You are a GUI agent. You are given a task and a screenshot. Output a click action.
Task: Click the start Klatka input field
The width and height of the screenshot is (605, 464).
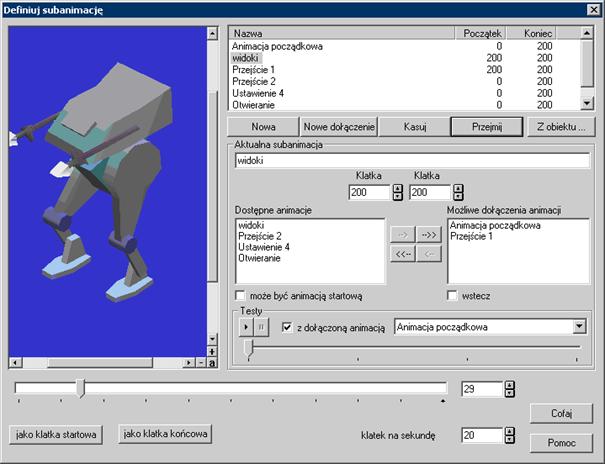pyautogui.click(x=370, y=192)
